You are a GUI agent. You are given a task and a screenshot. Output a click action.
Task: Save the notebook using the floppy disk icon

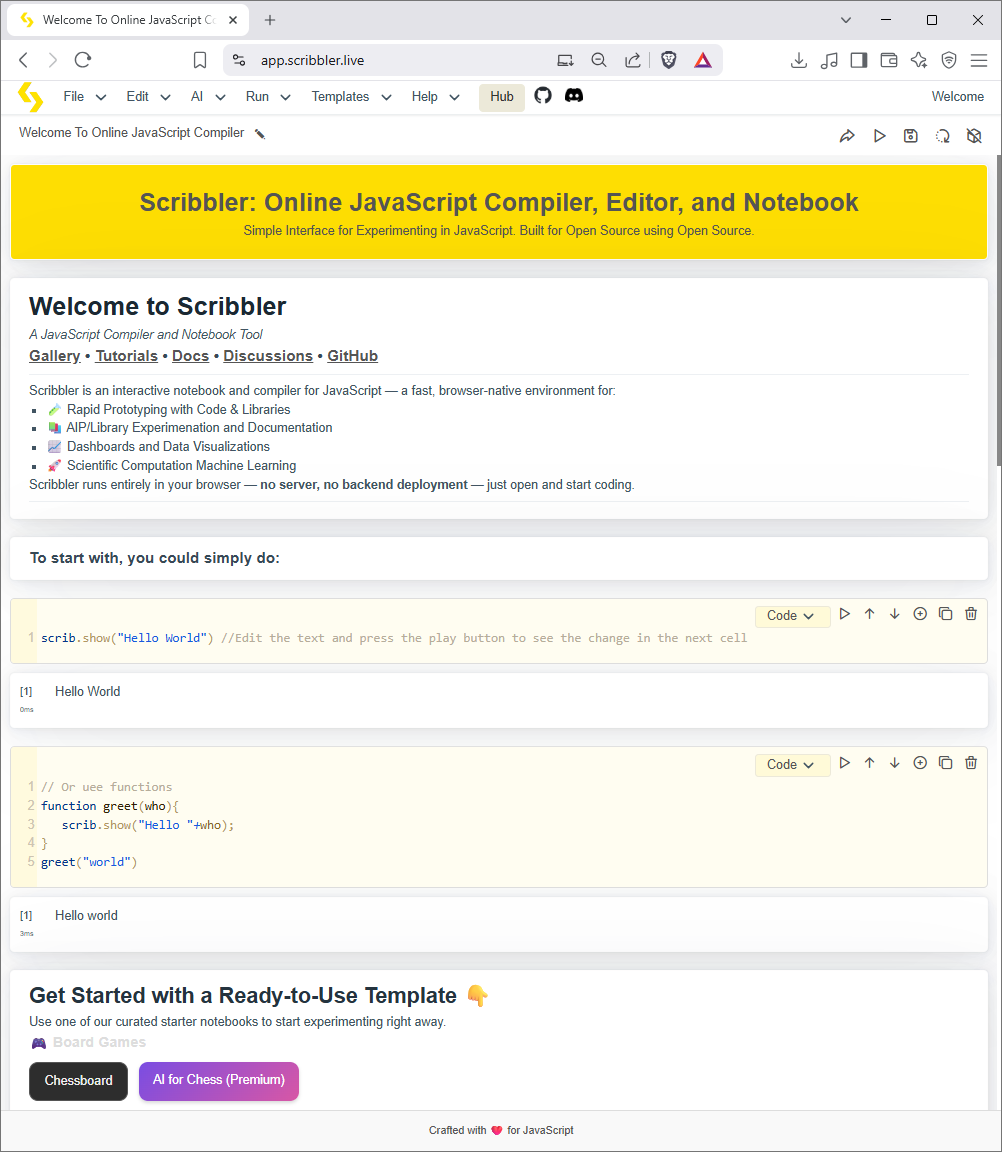pyautogui.click(x=910, y=135)
